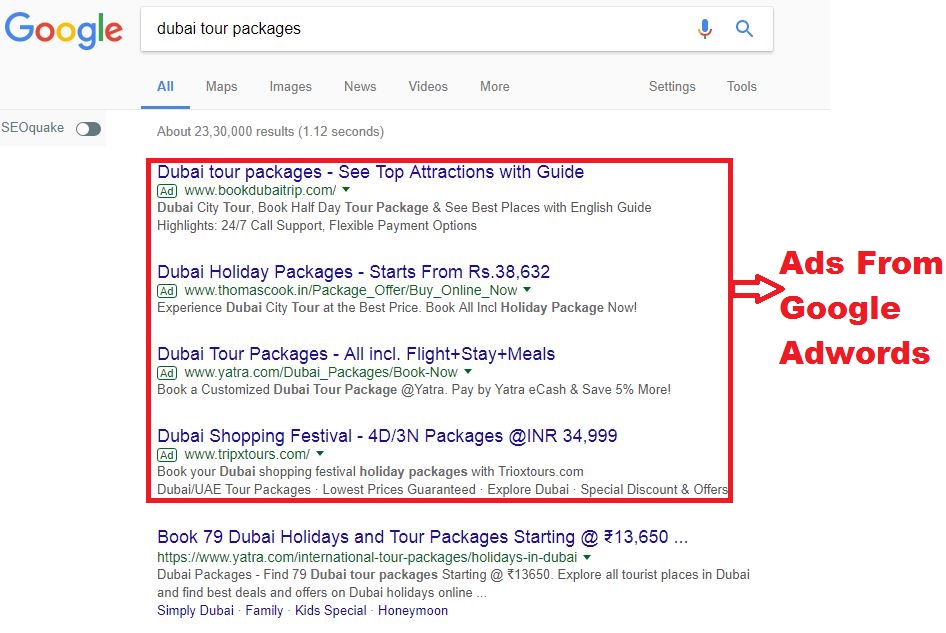The height and width of the screenshot is (633, 946).
Task: Expand dropdown arrow after bookdubaitrip.com URL
Action: coord(346,189)
